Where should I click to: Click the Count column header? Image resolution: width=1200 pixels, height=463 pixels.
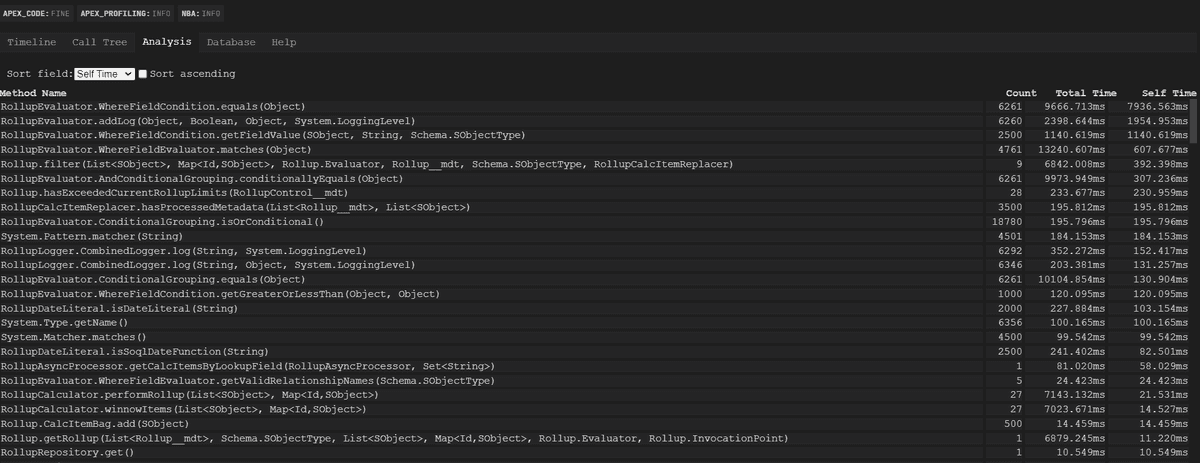pos(1020,92)
